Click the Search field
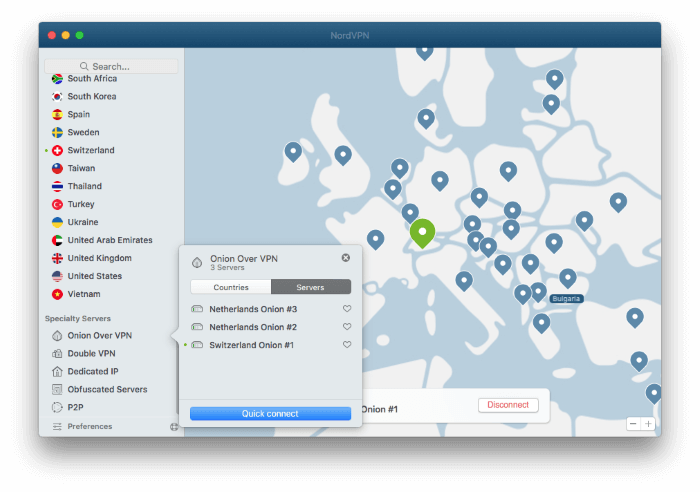 point(111,67)
